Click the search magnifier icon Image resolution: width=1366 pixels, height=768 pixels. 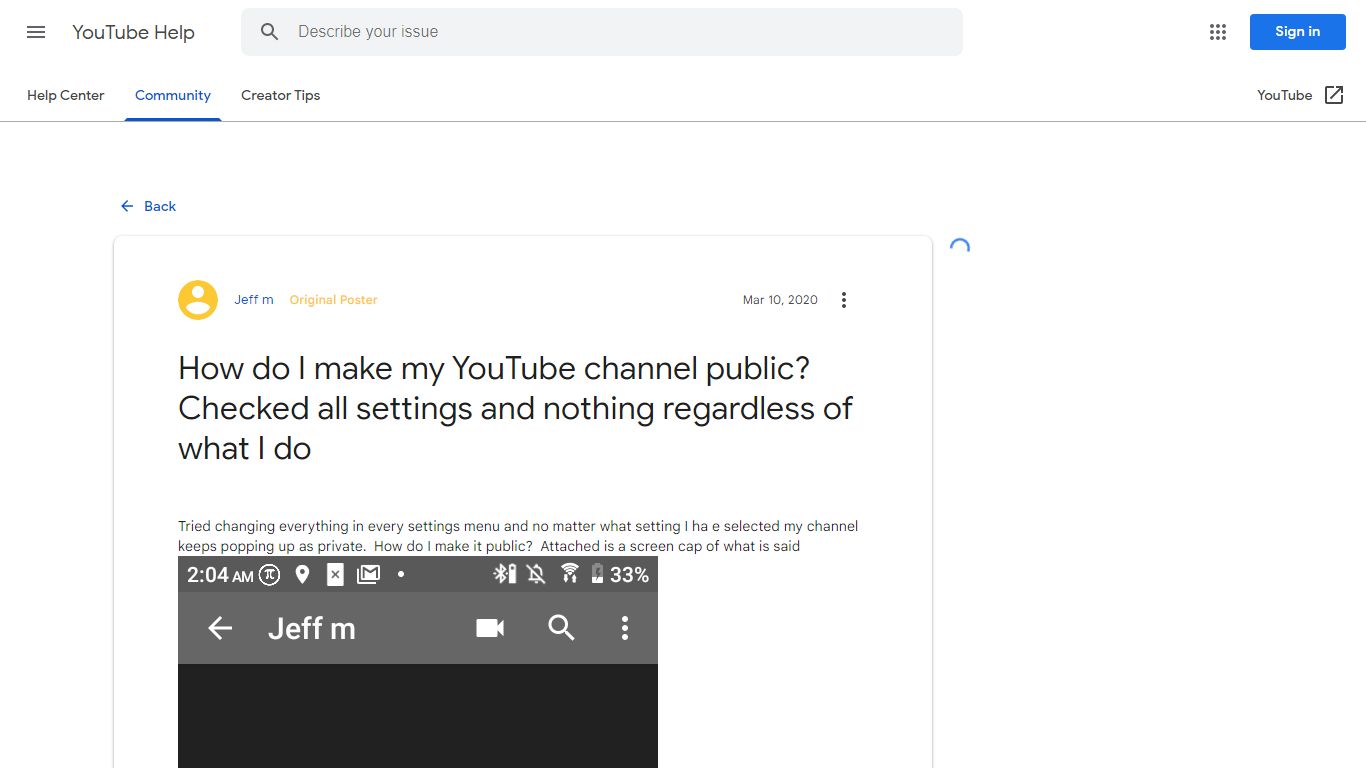(x=269, y=32)
